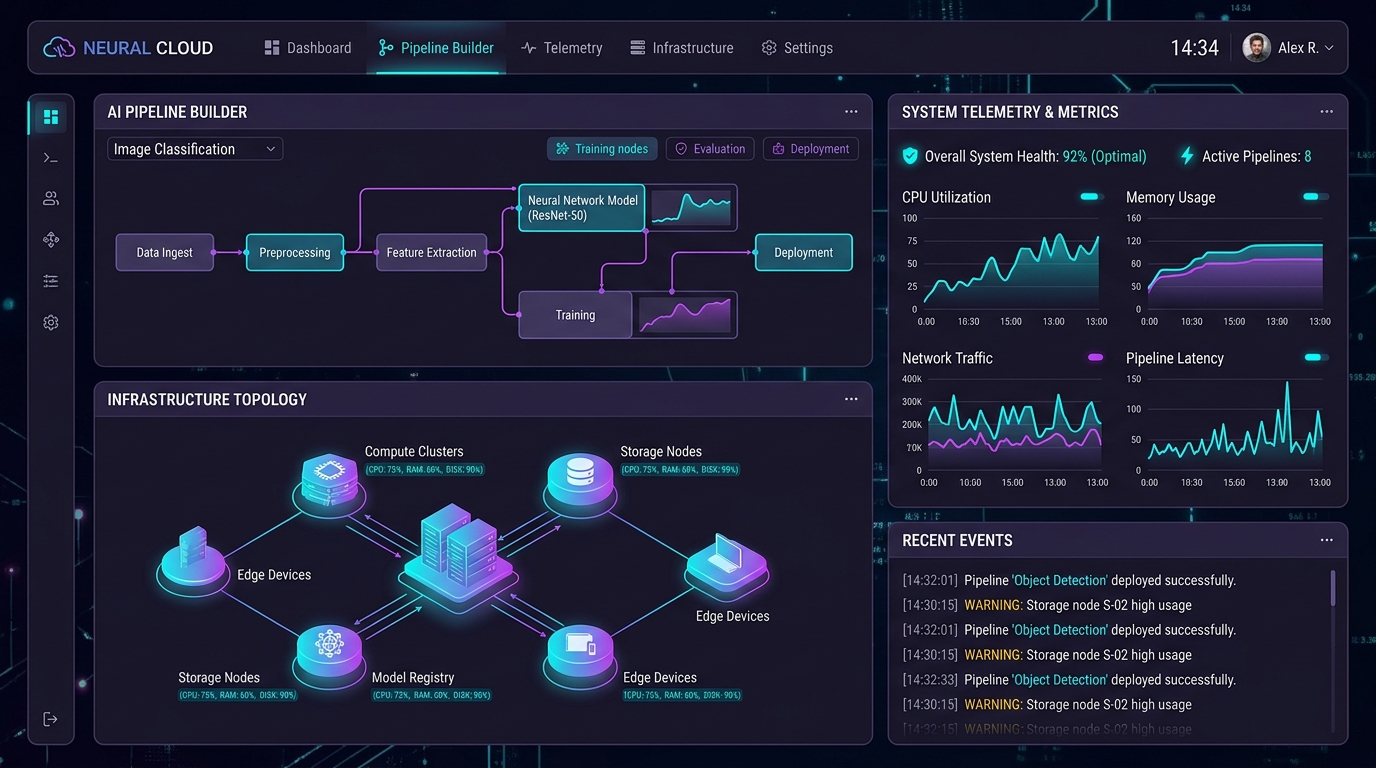Go to the Infrastructure tab
Image resolution: width=1376 pixels, height=768 pixels.
coord(682,48)
